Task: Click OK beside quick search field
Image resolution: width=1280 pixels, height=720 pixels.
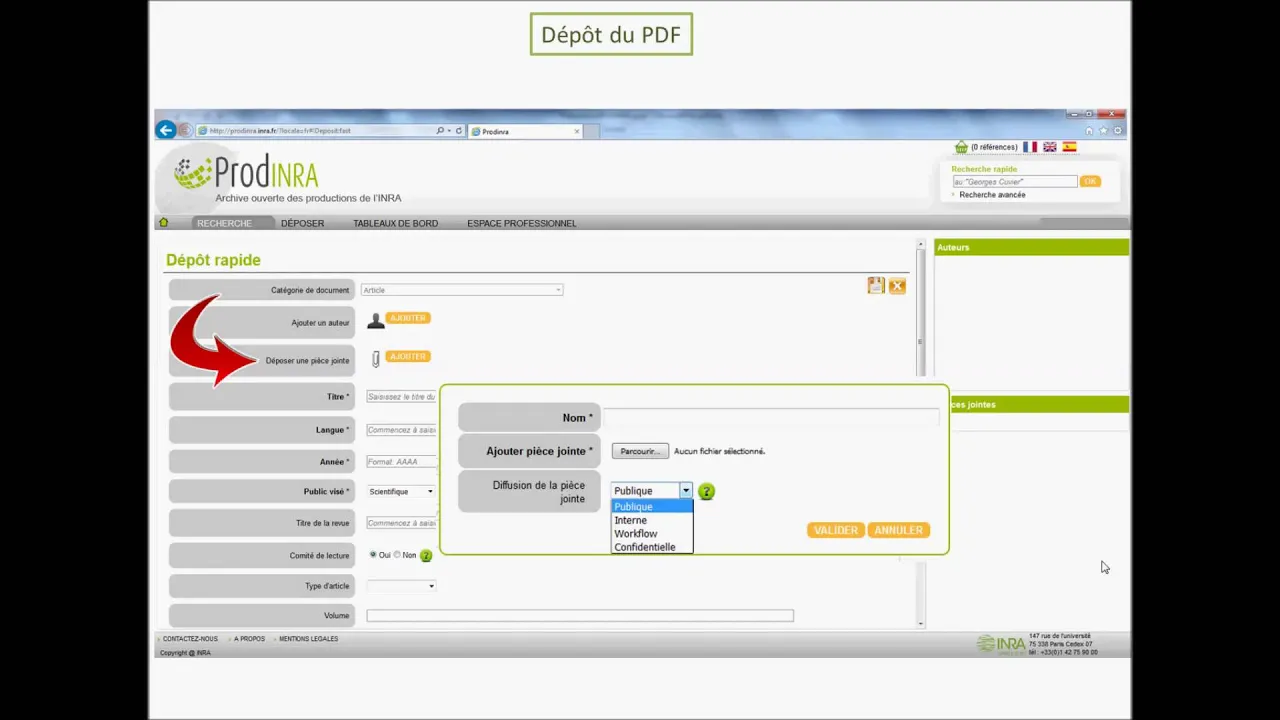Action: pyautogui.click(x=1090, y=181)
